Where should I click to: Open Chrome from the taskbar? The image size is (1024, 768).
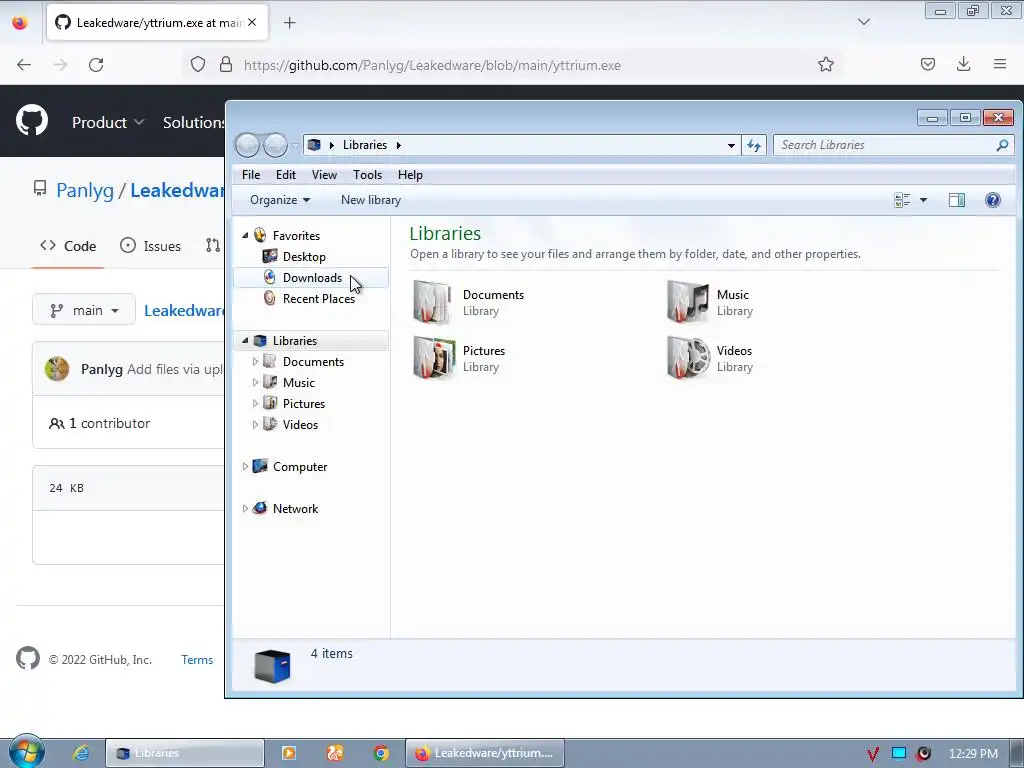pos(381,753)
